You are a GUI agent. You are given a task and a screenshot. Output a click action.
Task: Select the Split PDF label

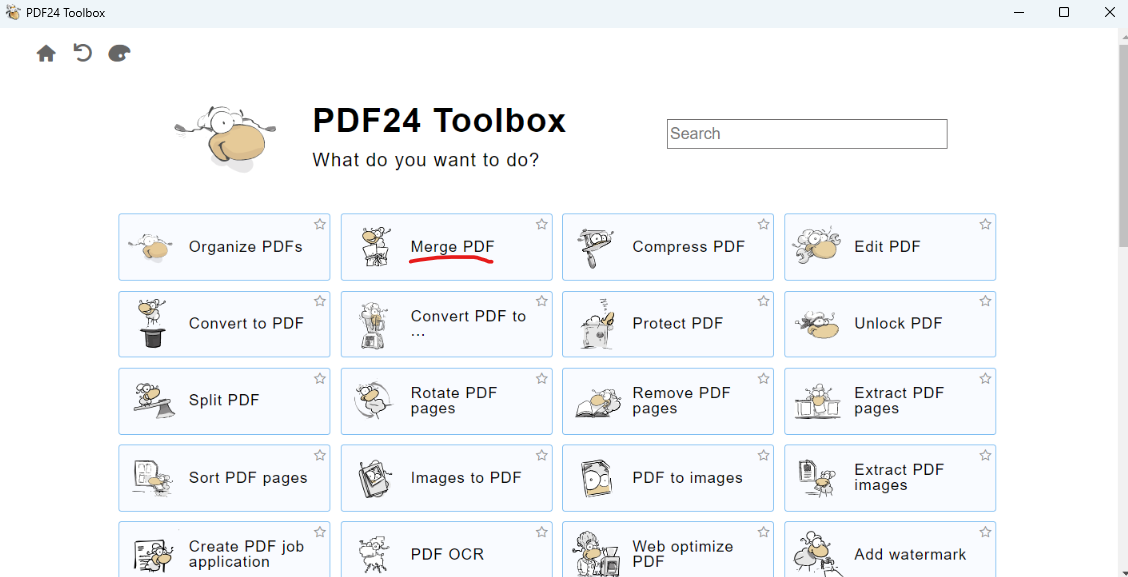[224, 401]
